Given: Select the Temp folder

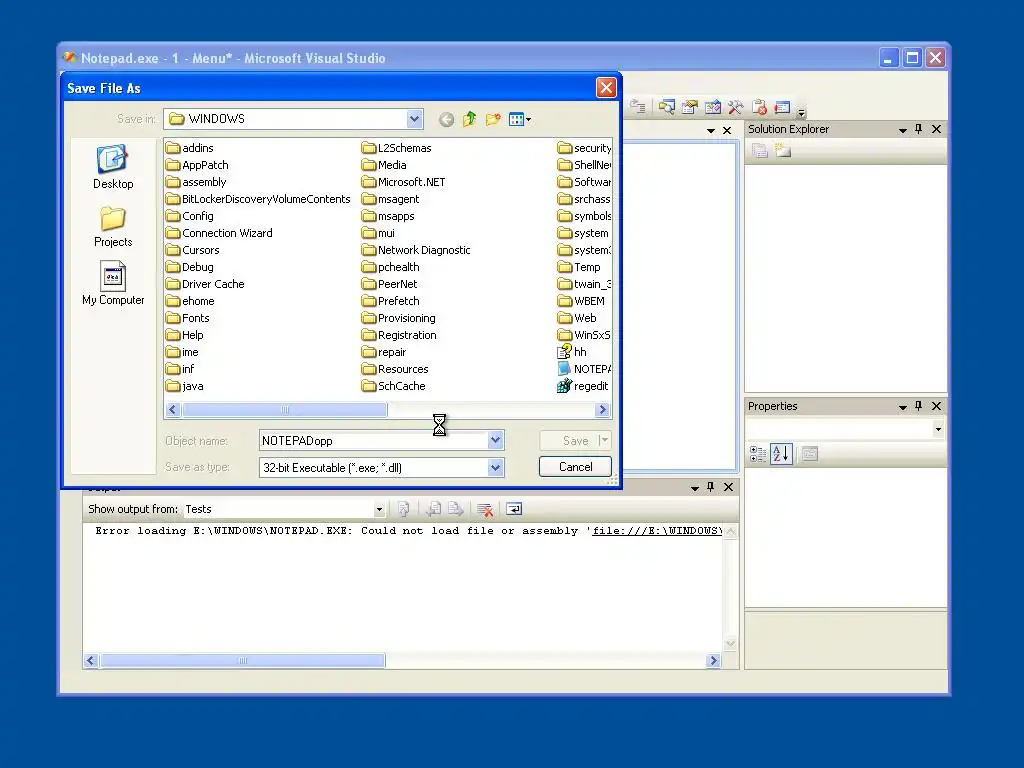Looking at the screenshot, I should tap(579, 267).
